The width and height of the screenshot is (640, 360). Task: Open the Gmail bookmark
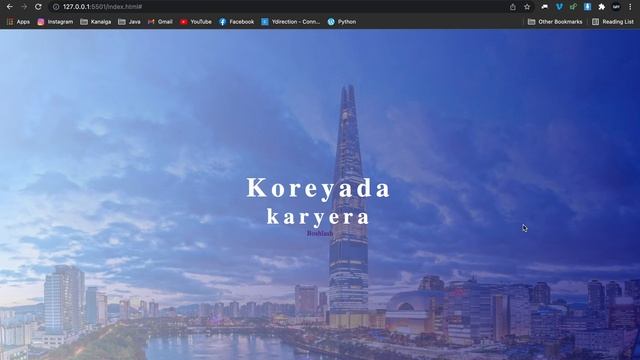[160, 22]
